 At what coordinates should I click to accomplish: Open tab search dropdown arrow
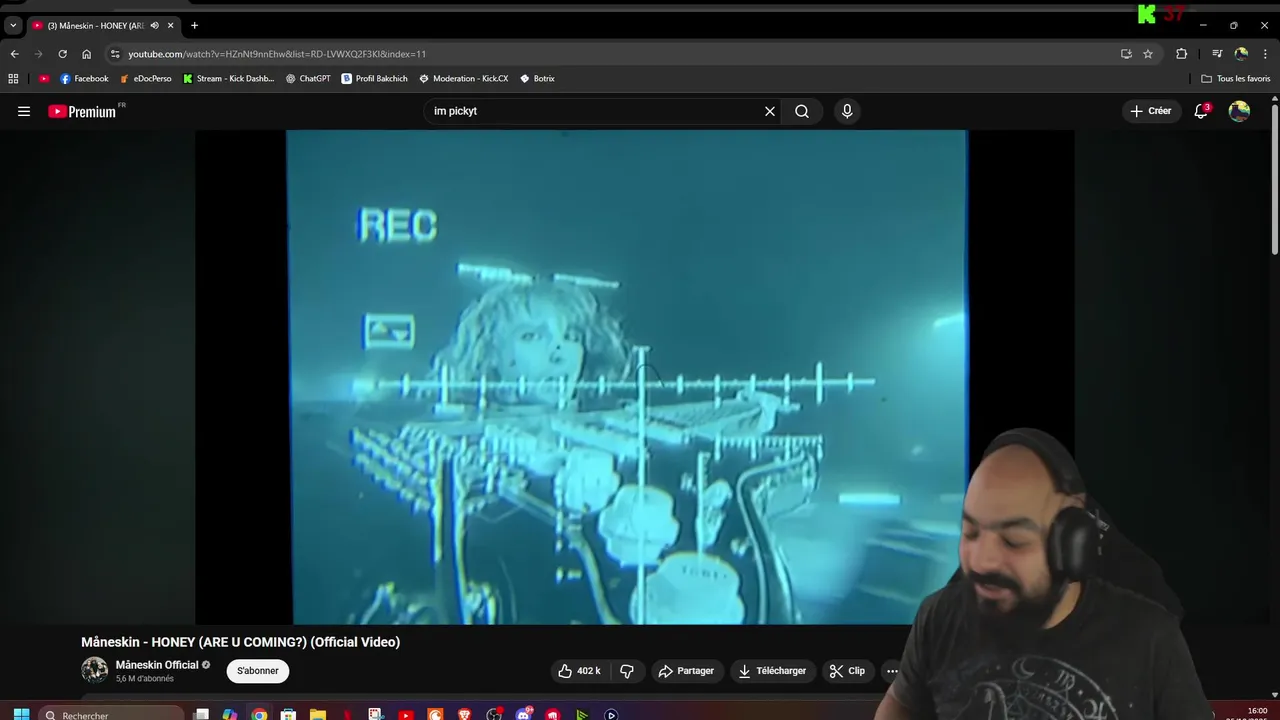13,25
